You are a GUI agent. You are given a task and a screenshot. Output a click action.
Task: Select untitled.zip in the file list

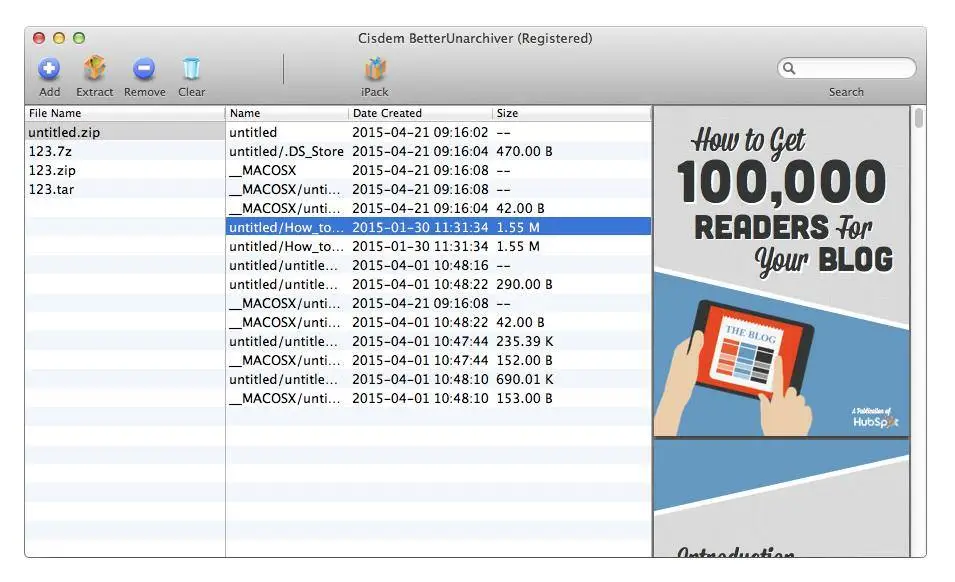pyautogui.click(x=125, y=132)
